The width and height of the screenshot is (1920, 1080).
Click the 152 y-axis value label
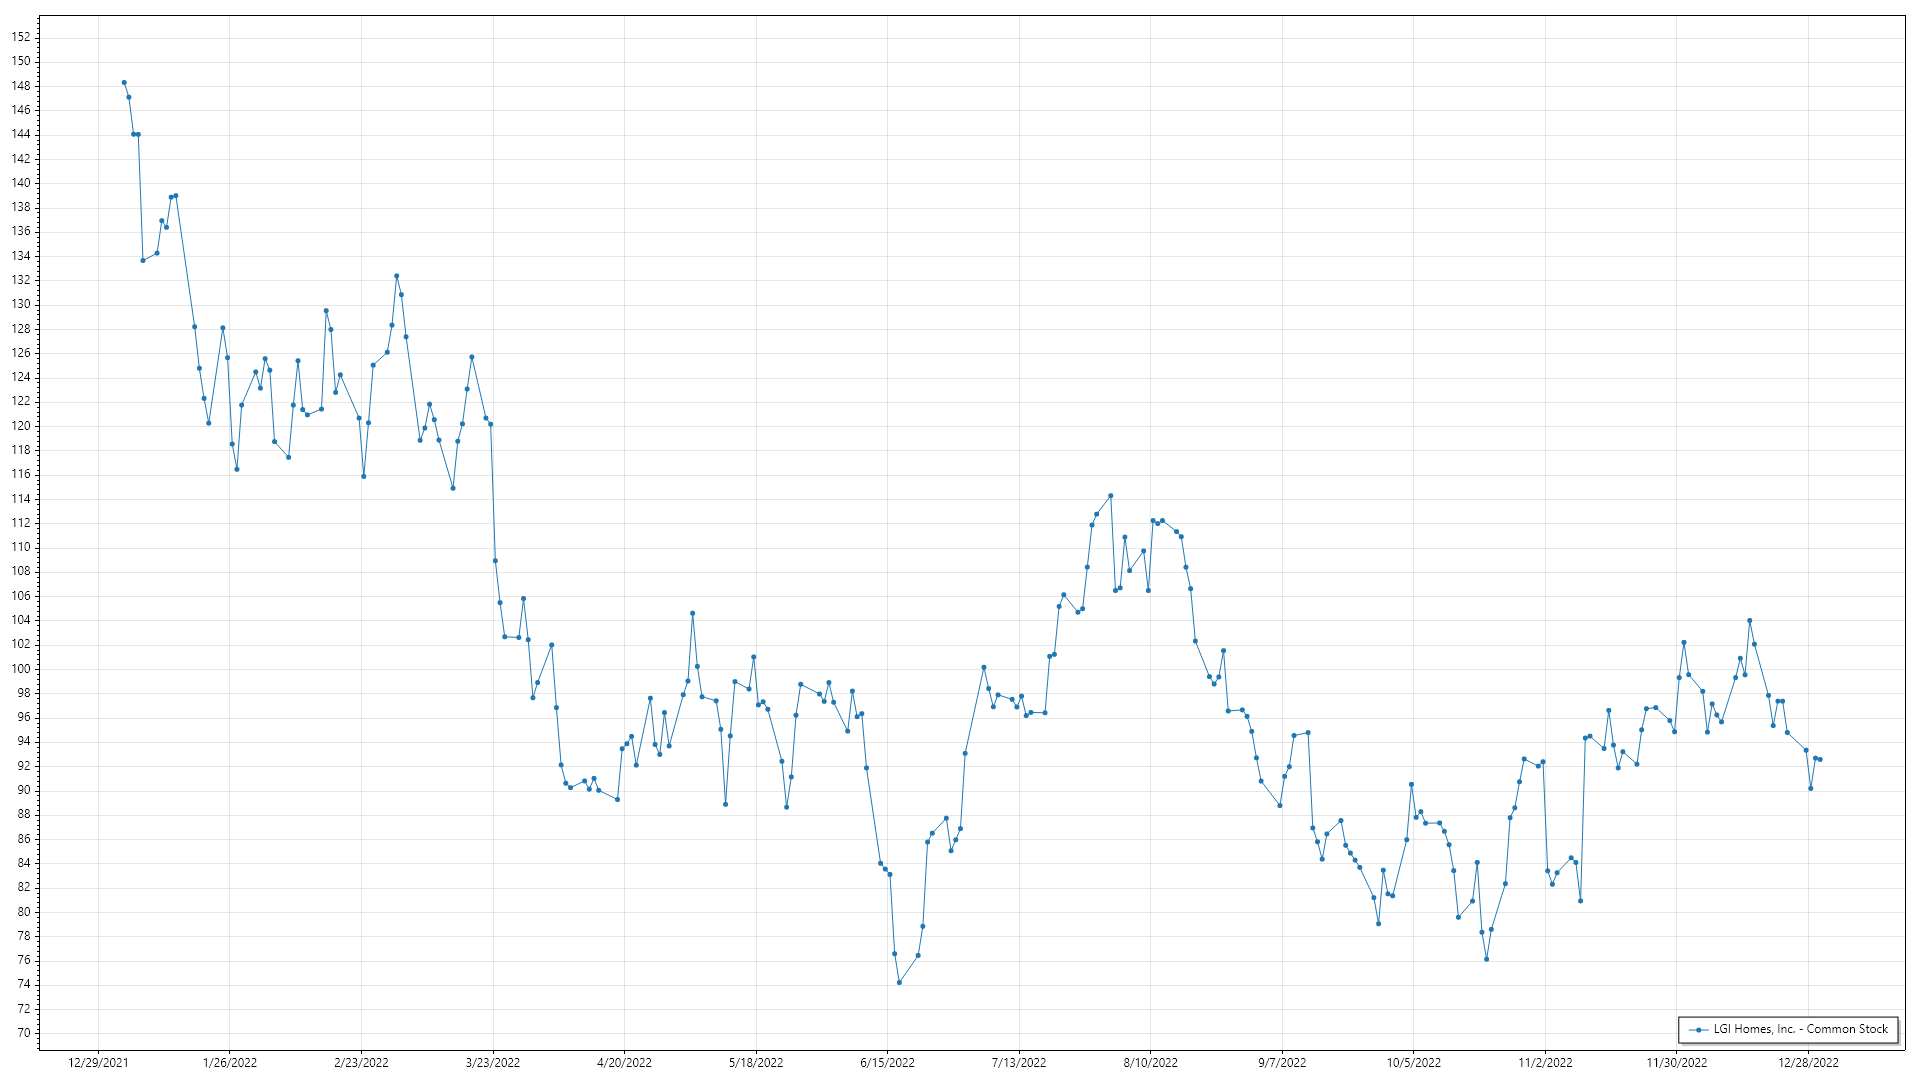(21, 37)
